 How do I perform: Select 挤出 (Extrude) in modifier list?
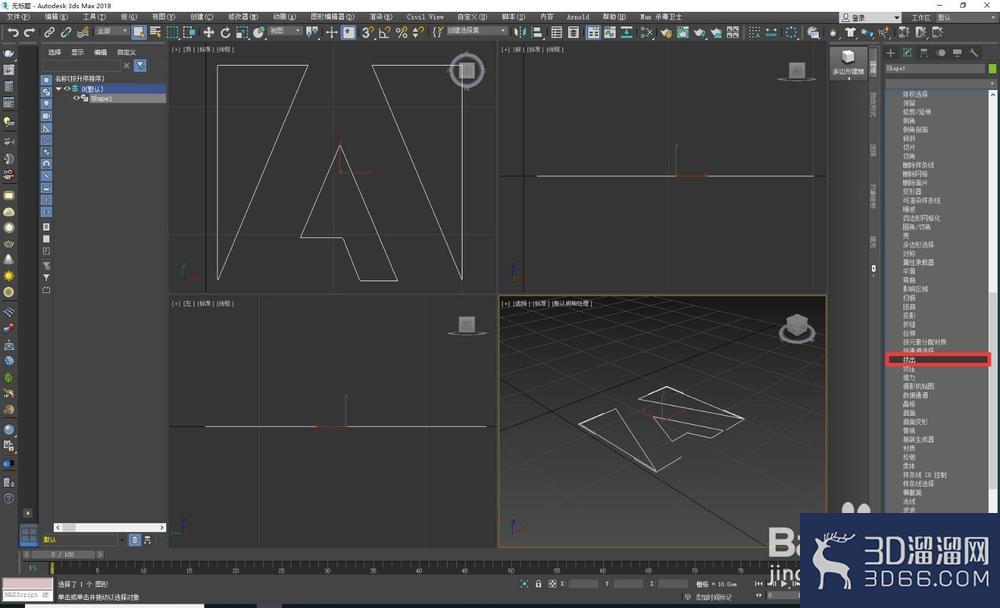(938, 360)
